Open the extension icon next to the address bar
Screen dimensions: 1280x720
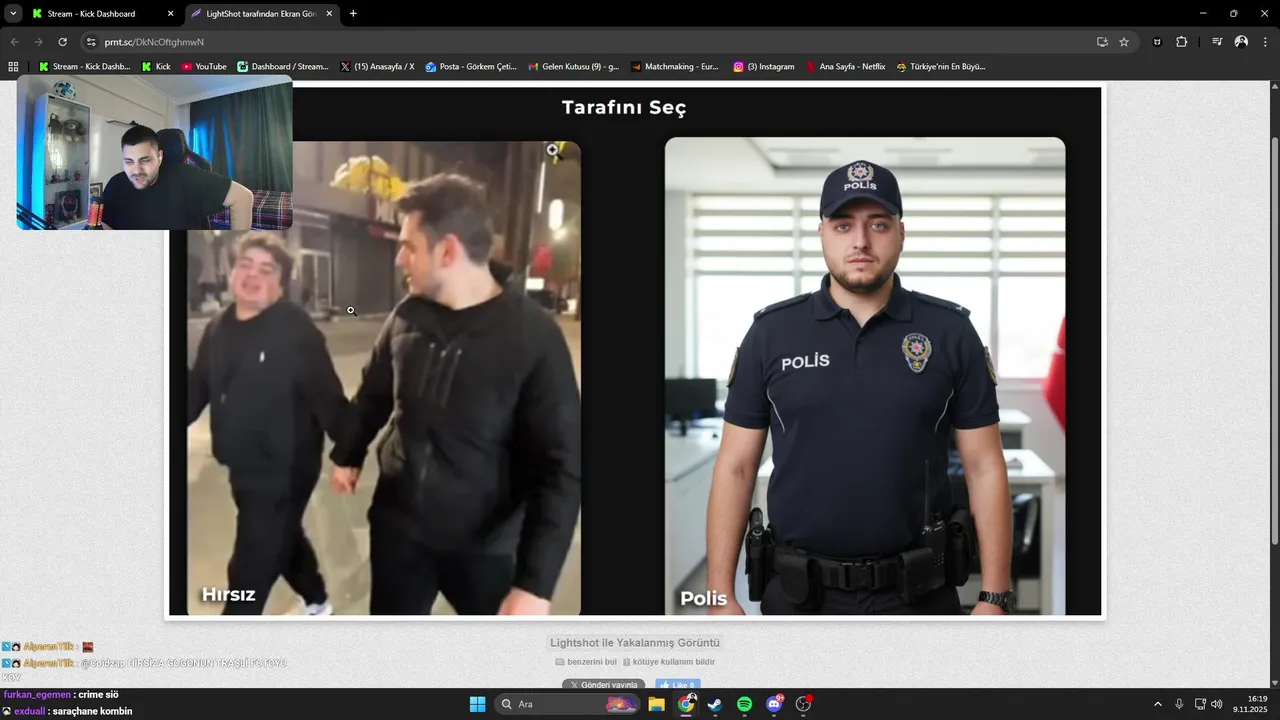click(x=1157, y=42)
